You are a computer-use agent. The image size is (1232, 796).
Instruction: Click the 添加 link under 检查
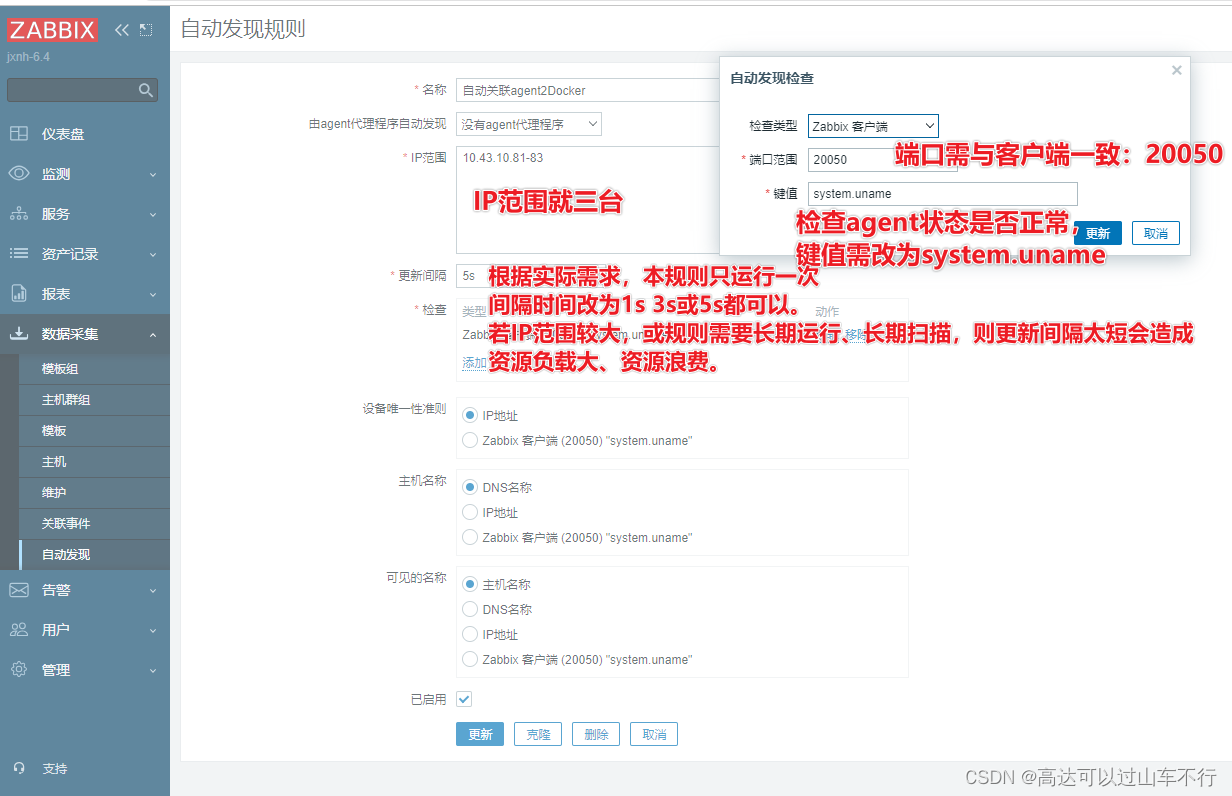pos(474,363)
